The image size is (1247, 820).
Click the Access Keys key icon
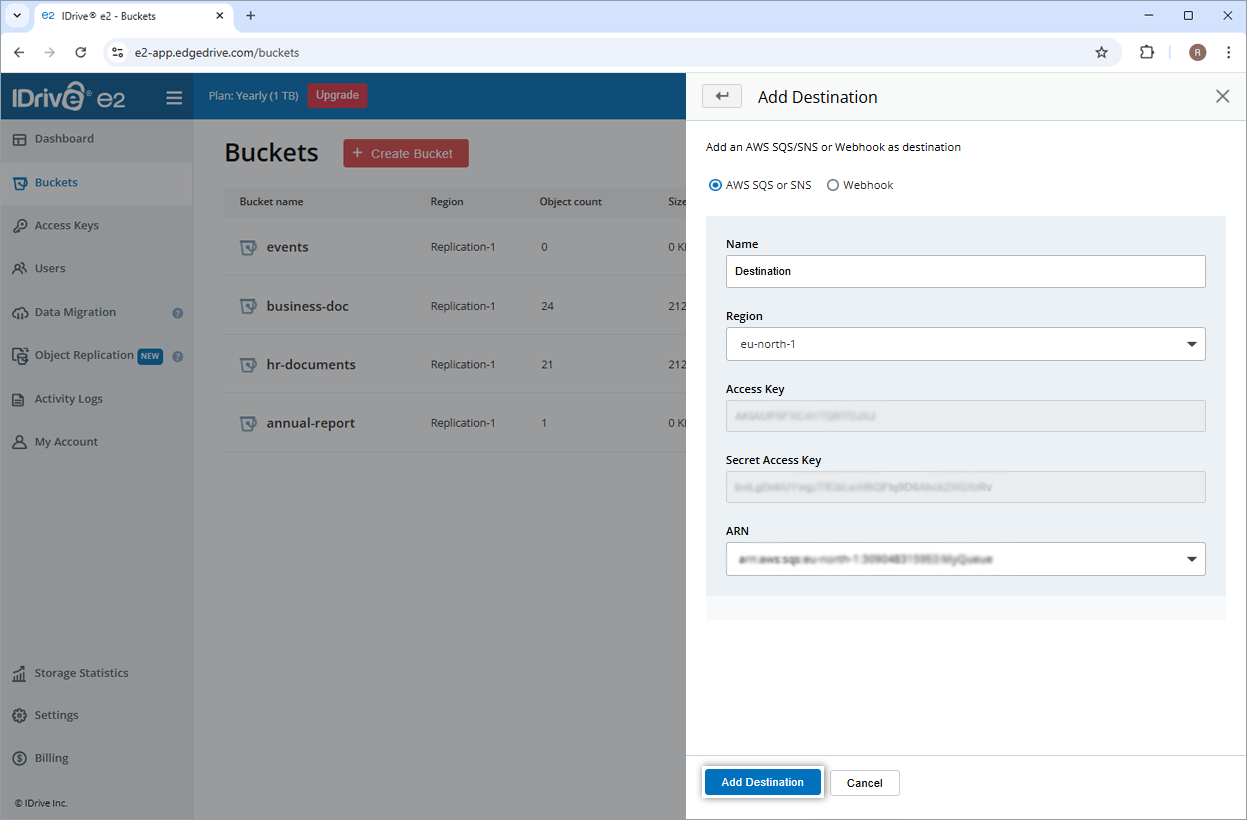pyautogui.click(x=19, y=226)
